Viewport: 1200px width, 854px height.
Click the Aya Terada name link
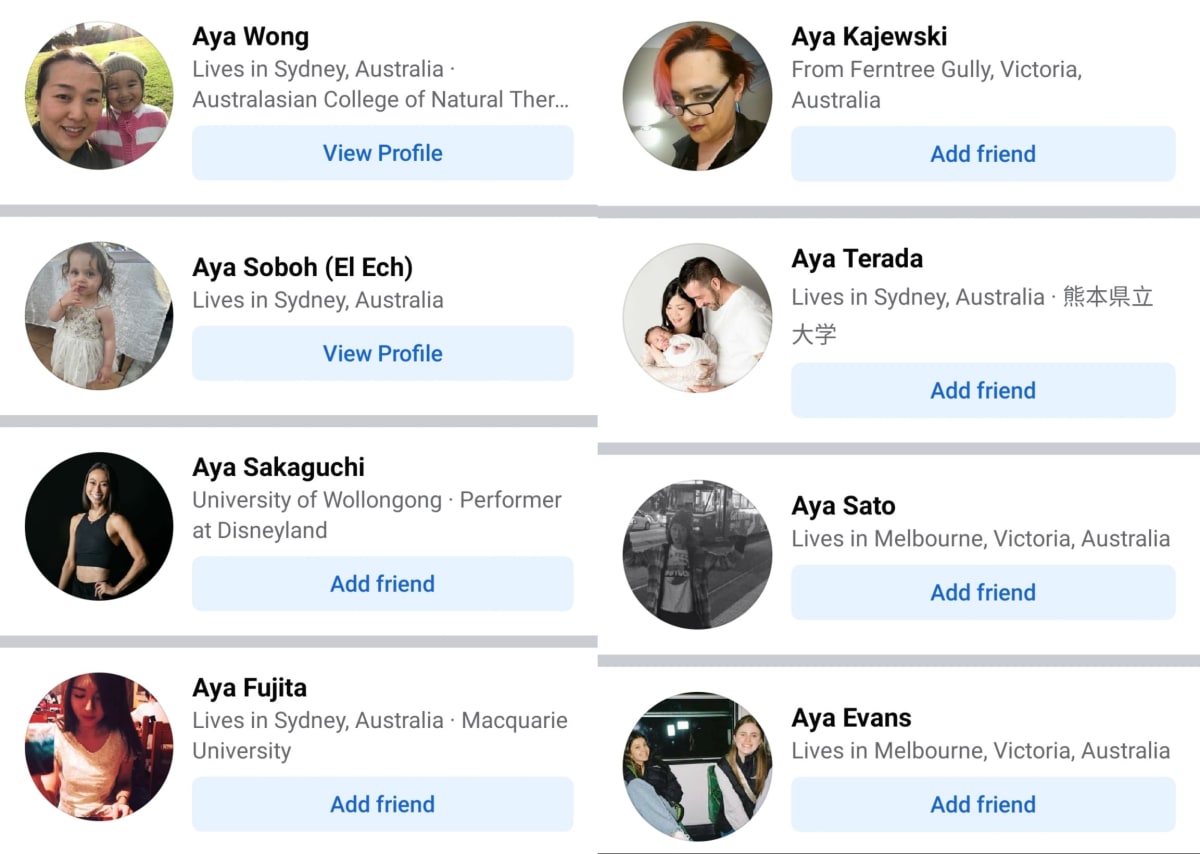coord(857,259)
